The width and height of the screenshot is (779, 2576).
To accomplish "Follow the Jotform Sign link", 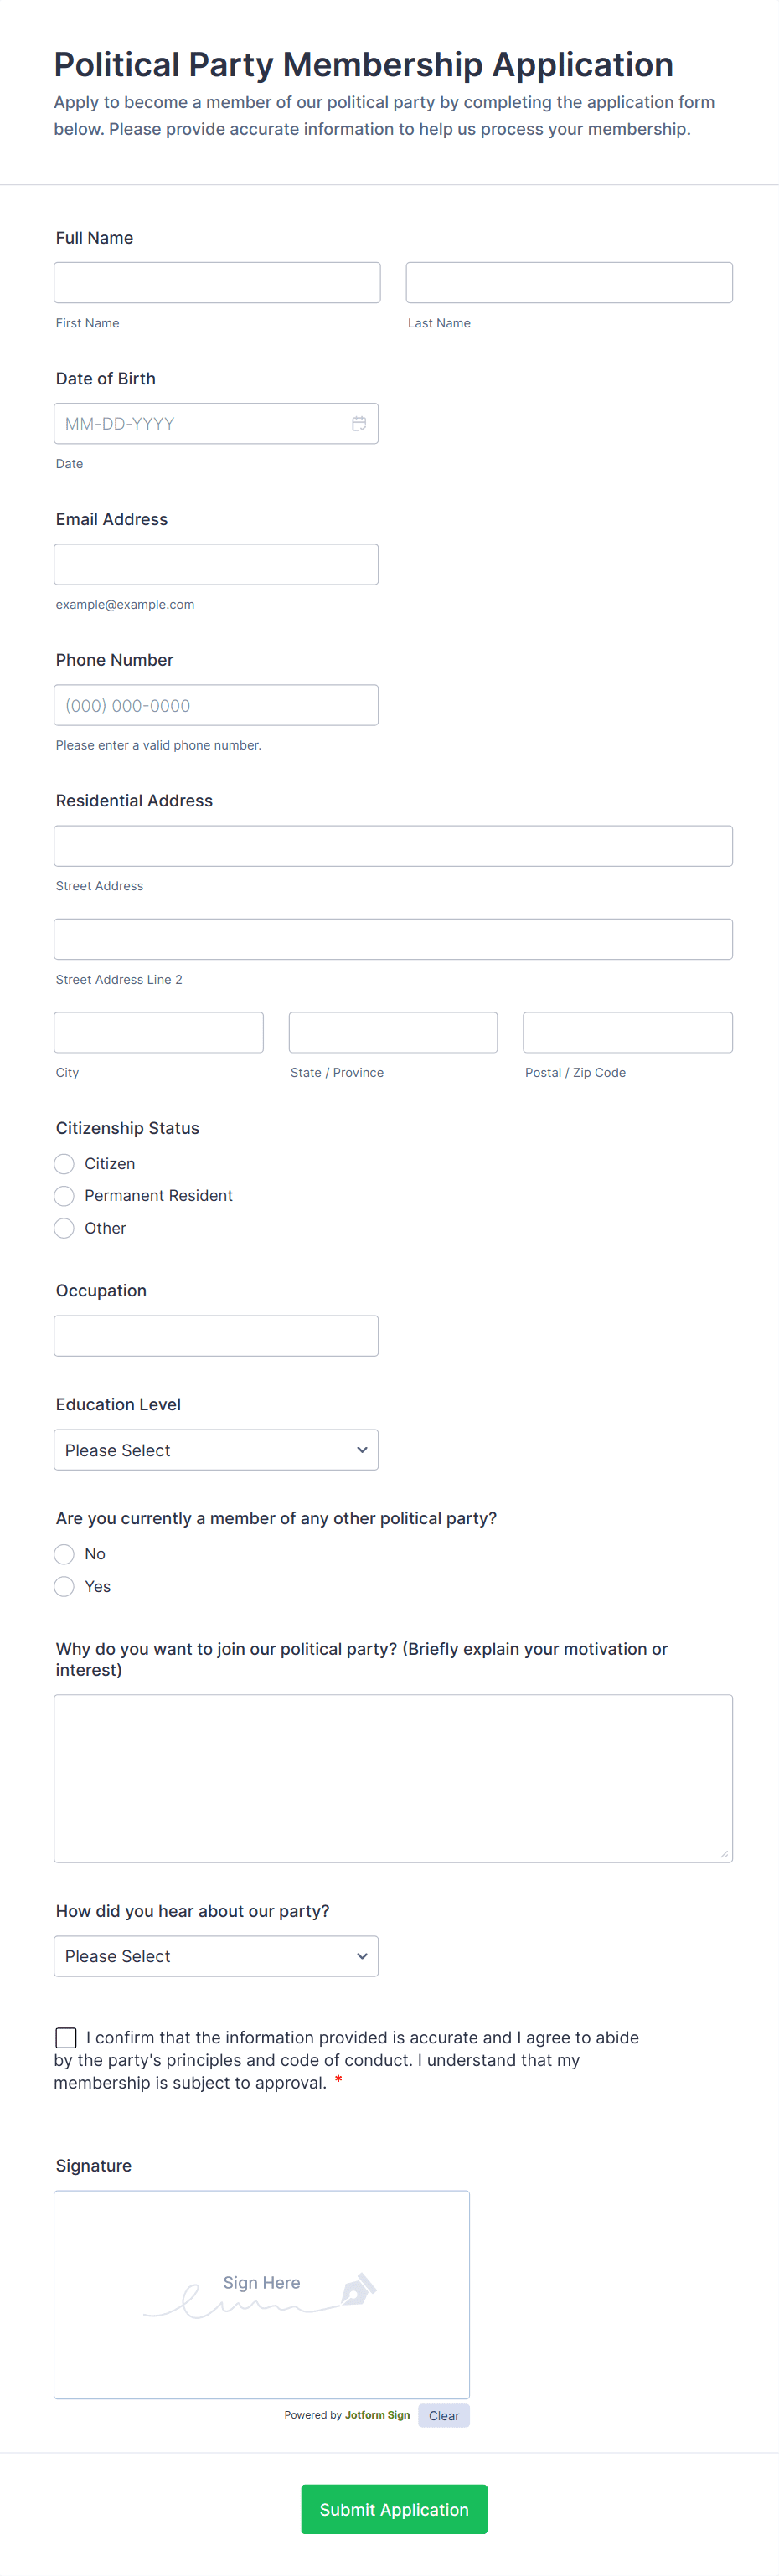I will pos(377,2415).
